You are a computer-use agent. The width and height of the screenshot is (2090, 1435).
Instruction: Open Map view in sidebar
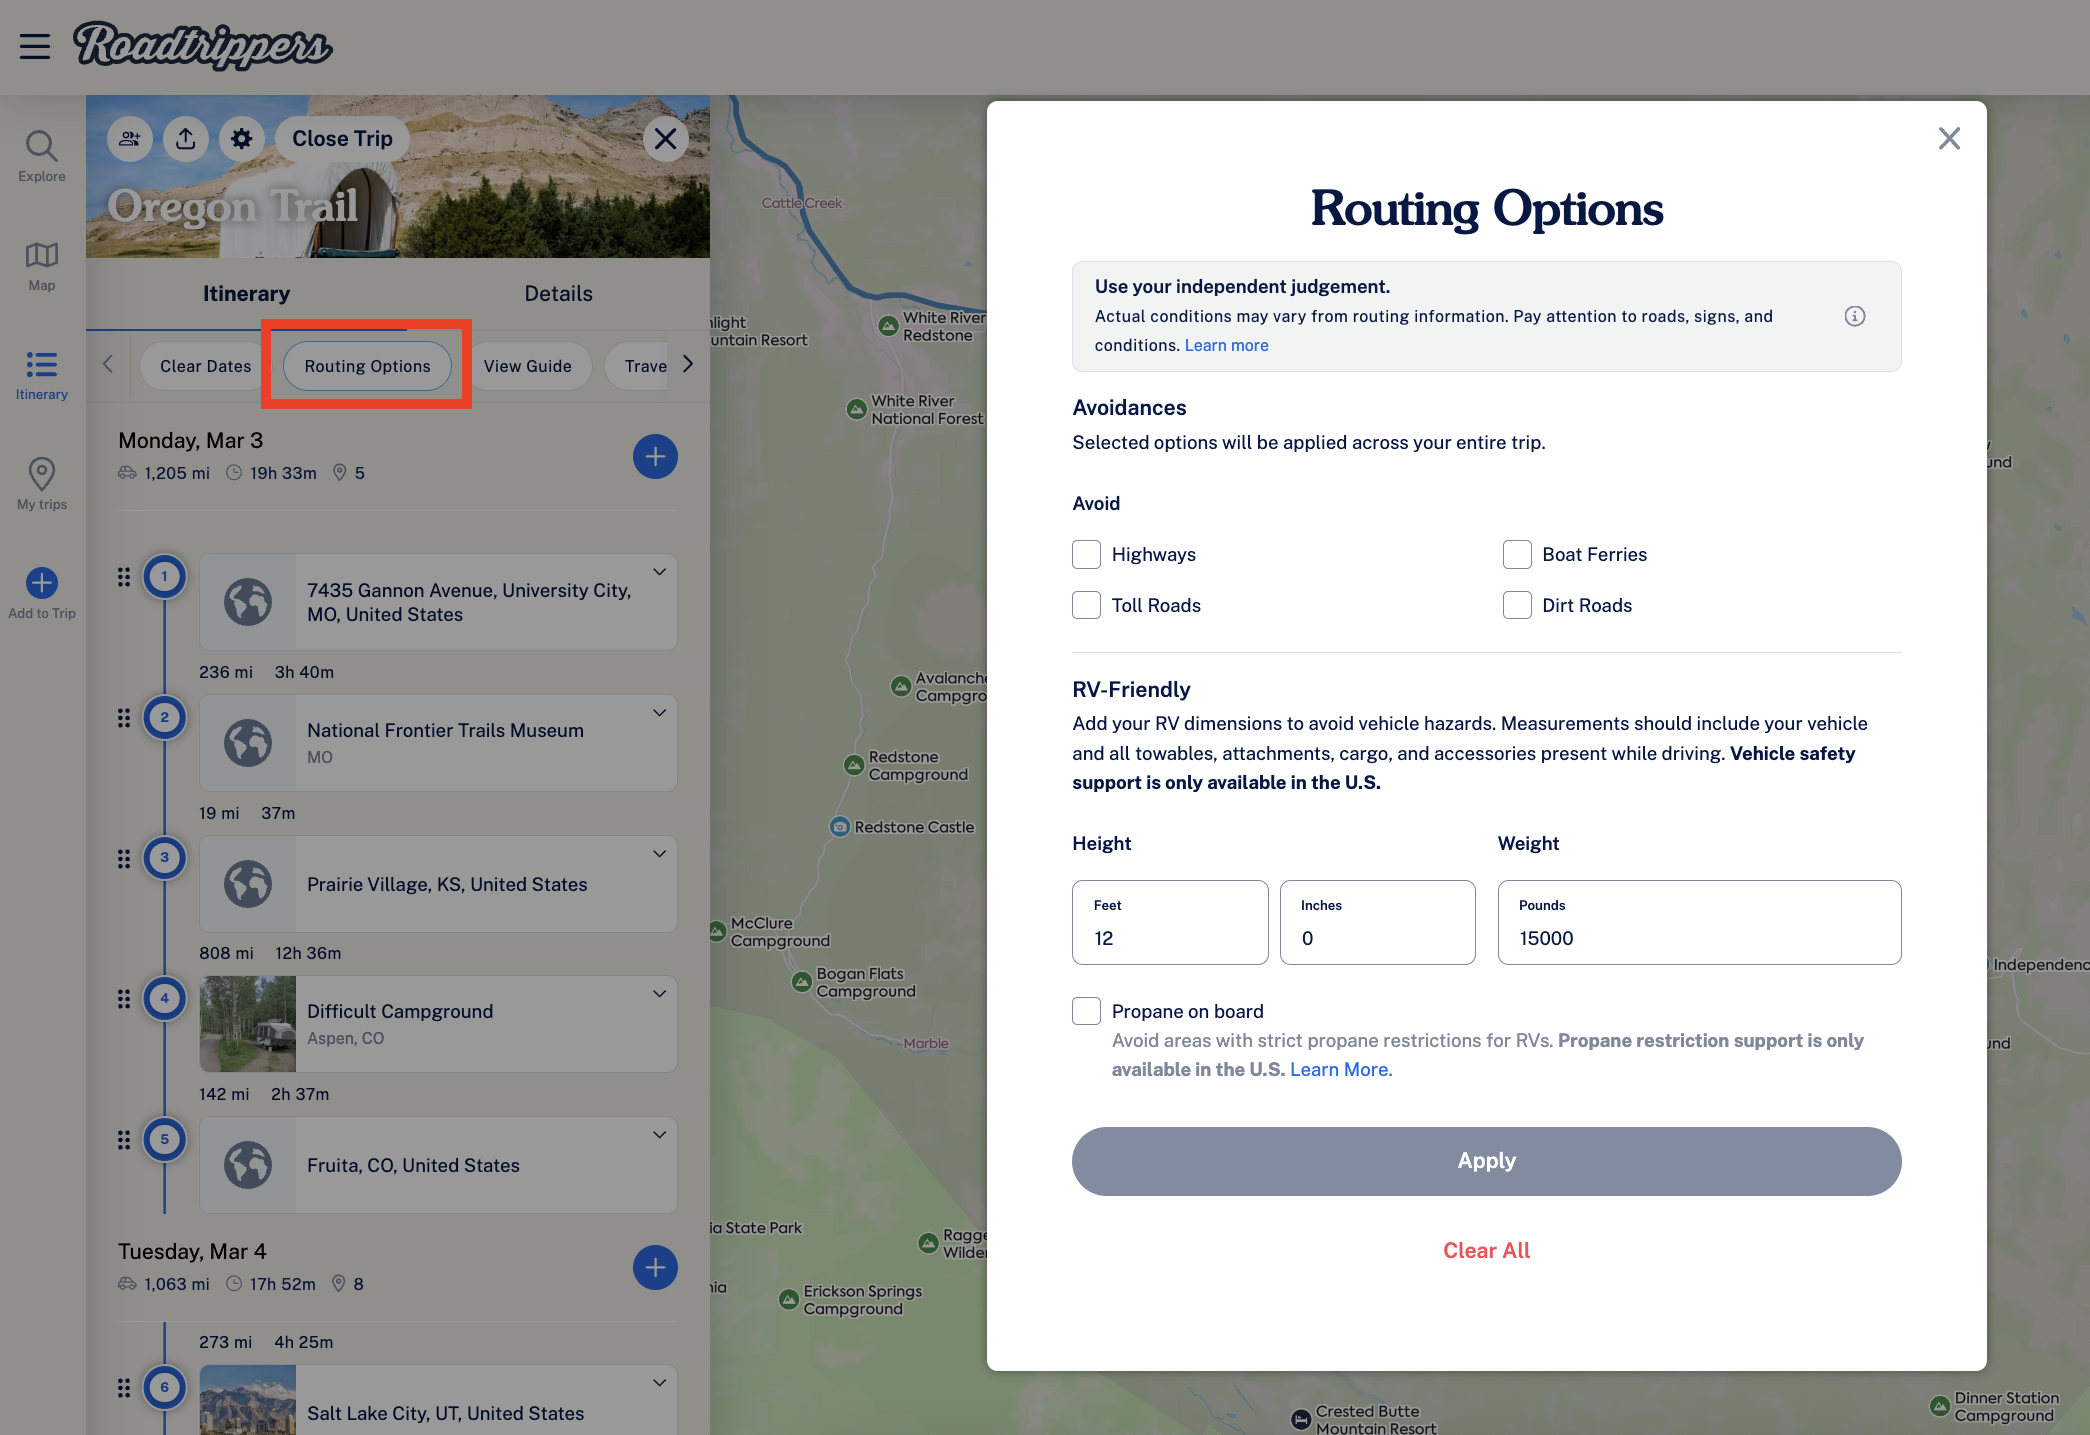[x=42, y=266]
